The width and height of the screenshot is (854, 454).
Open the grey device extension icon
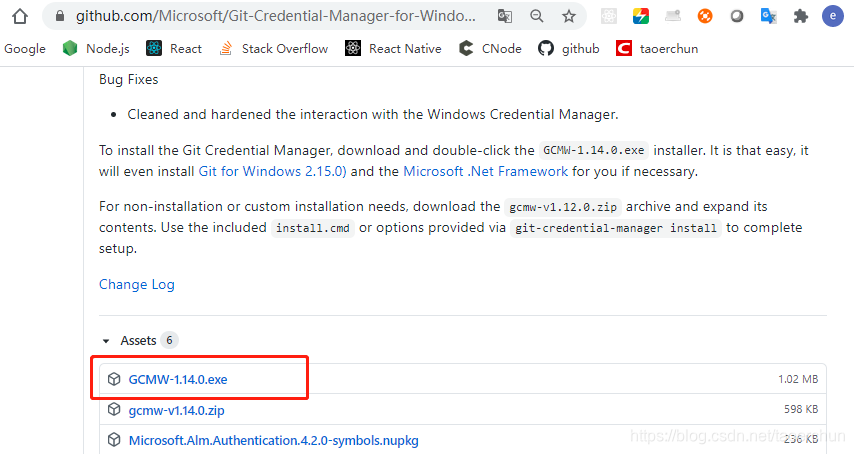[x=673, y=16]
